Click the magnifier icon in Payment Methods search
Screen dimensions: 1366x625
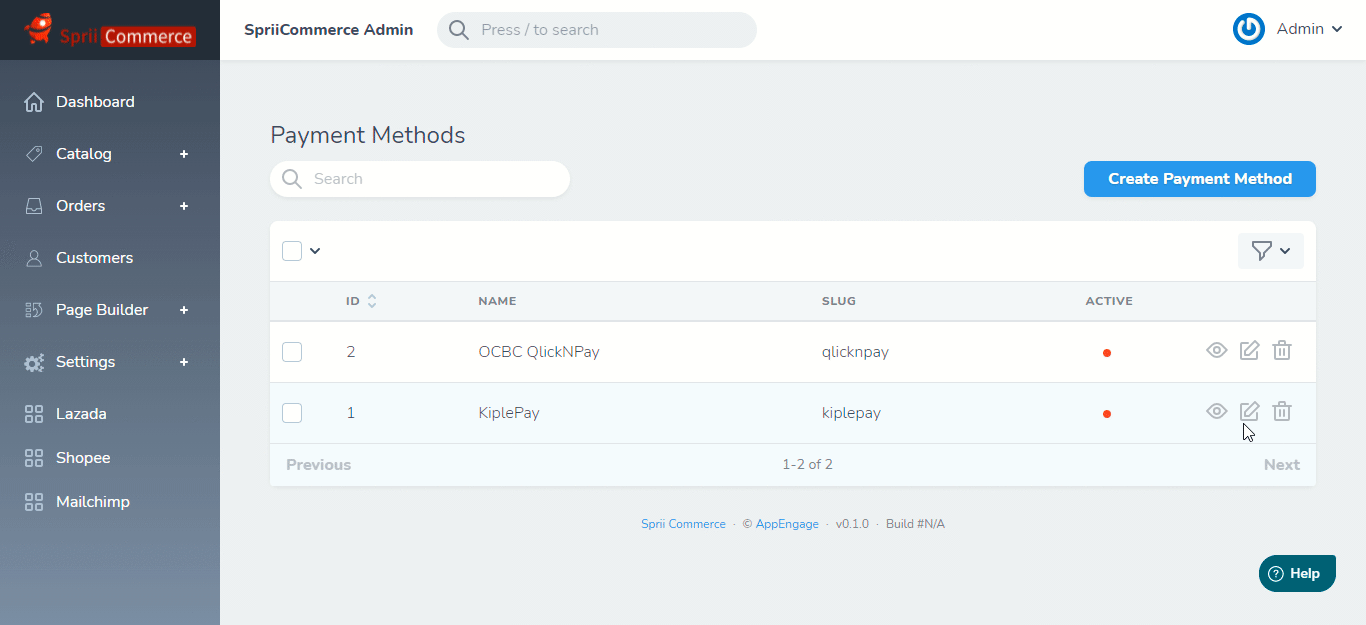point(292,179)
